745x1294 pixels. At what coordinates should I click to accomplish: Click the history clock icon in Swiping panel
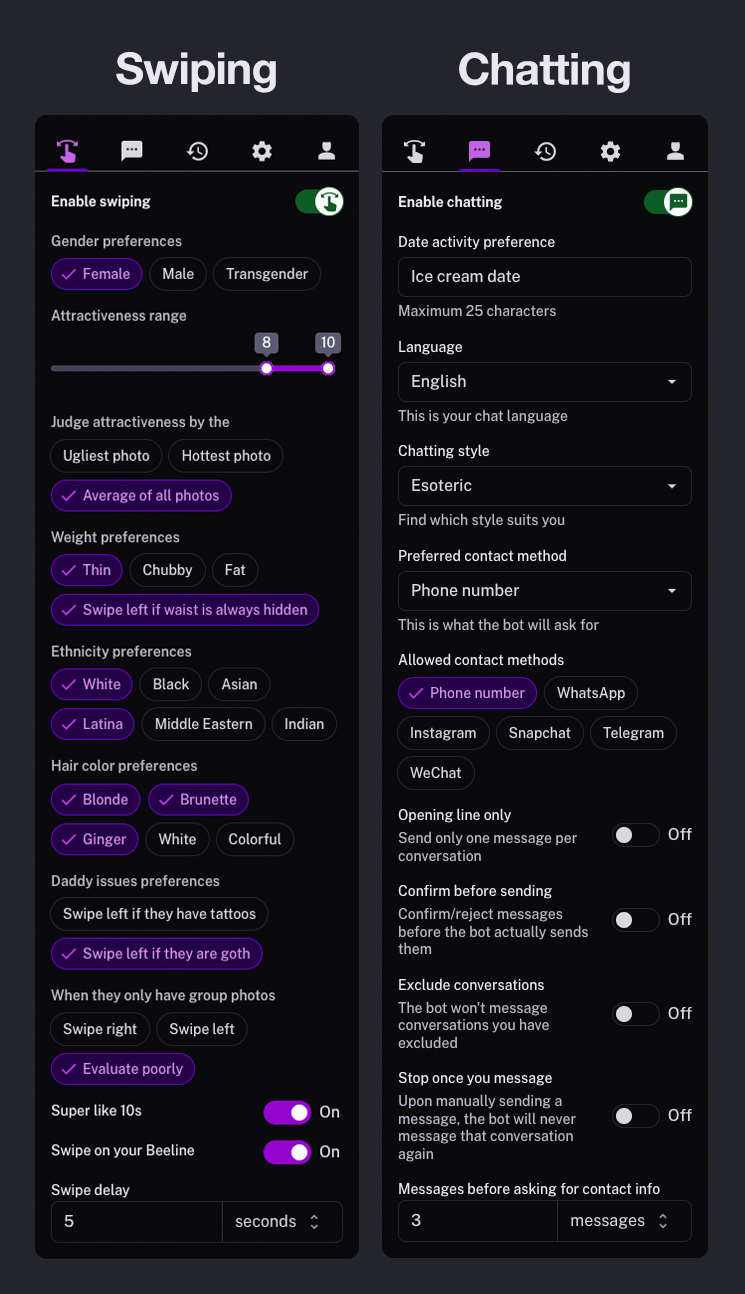[197, 151]
